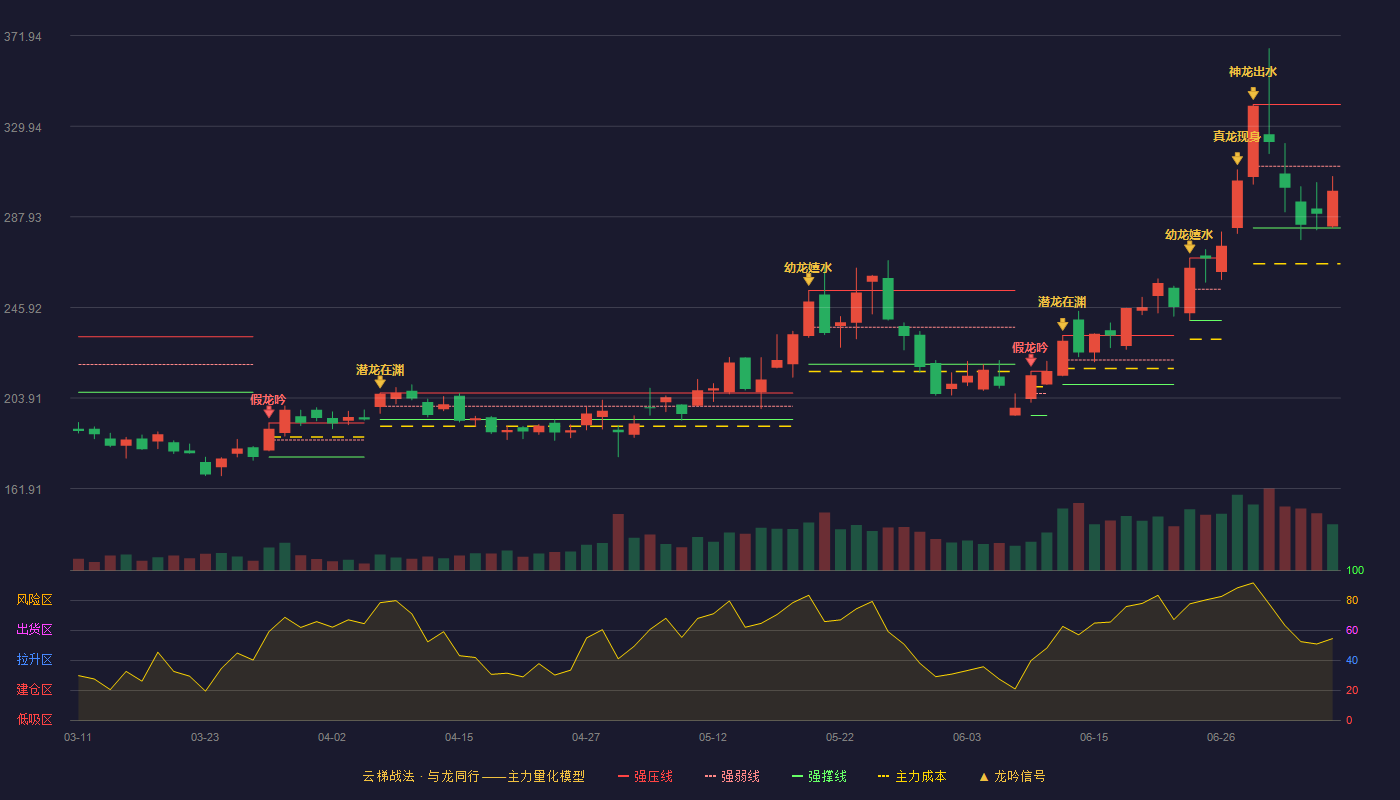1400x800 pixels.
Task: Click the red candle under 真龙现身 arrow
Action: point(1237,204)
